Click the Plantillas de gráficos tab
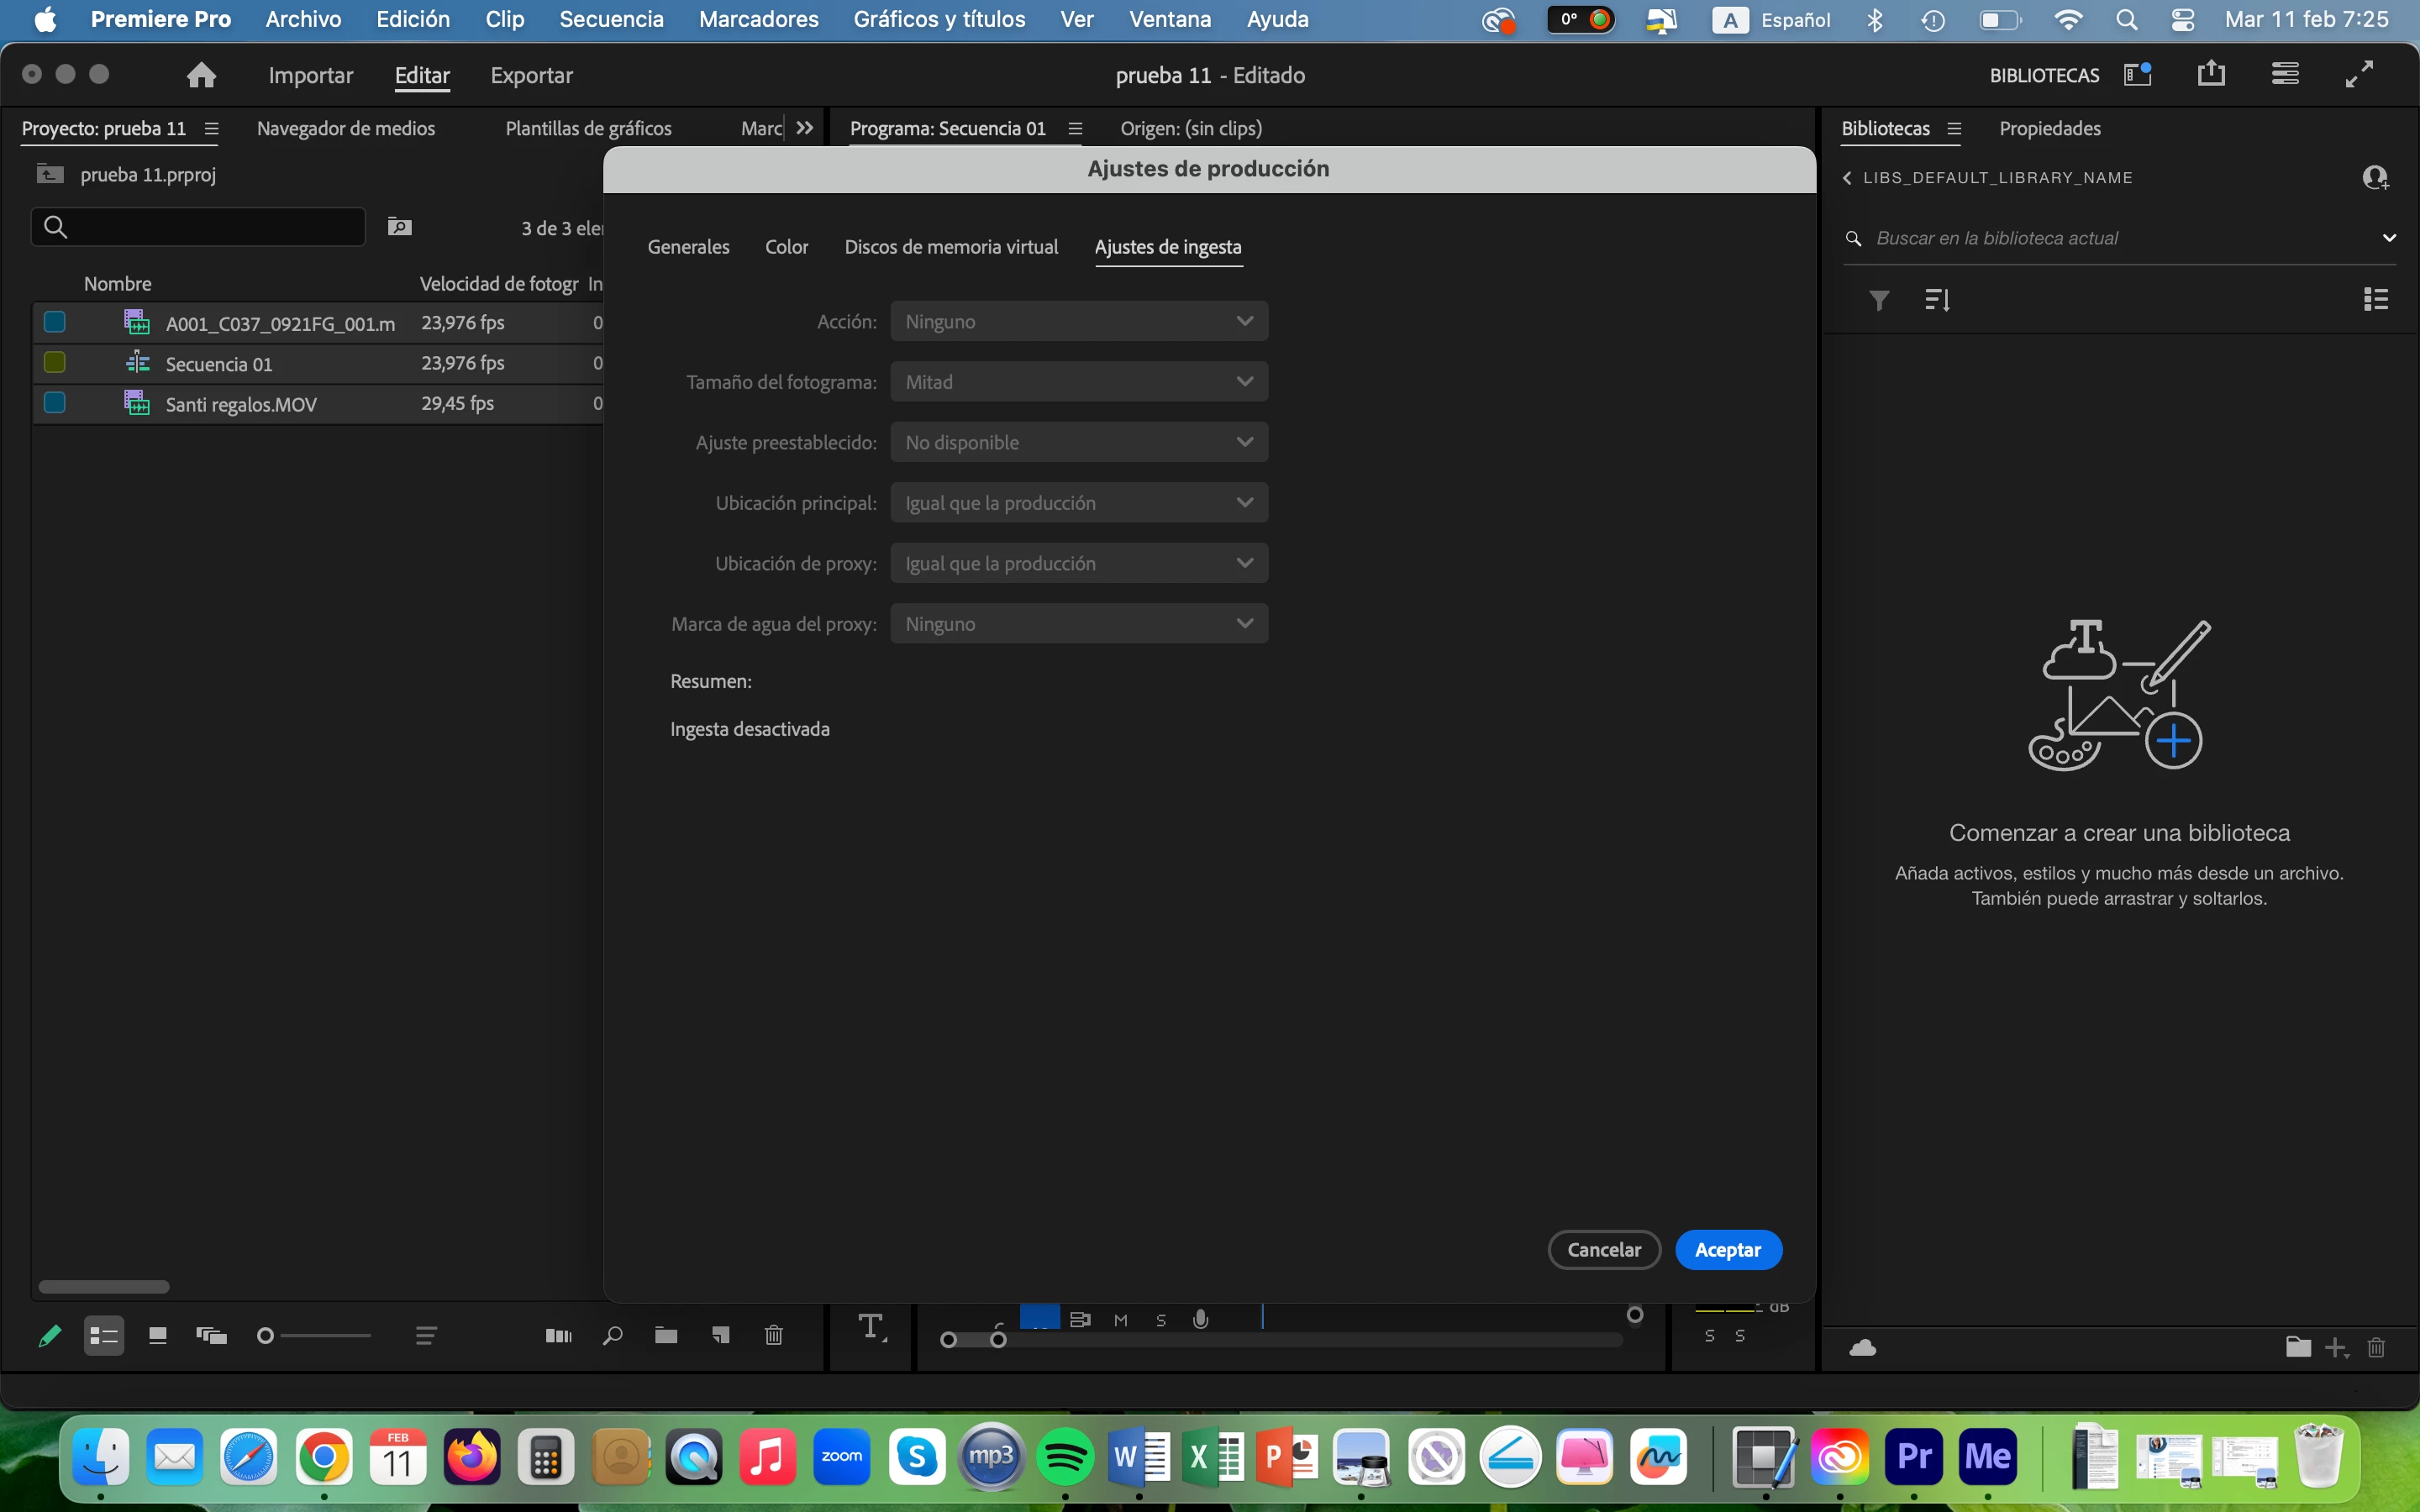Viewport: 2420px width, 1512px height. click(589, 128)
